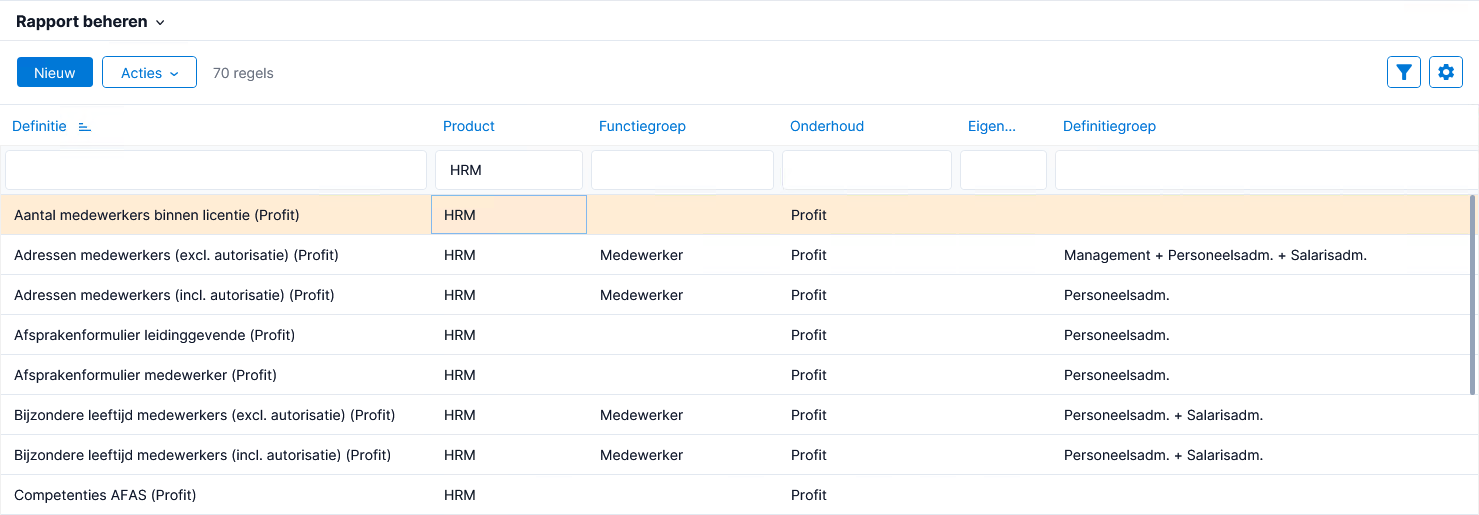This screenshot has height=515, width=1479.
Task: Open the settings gear icon
Action: [x=1446, y=72]
